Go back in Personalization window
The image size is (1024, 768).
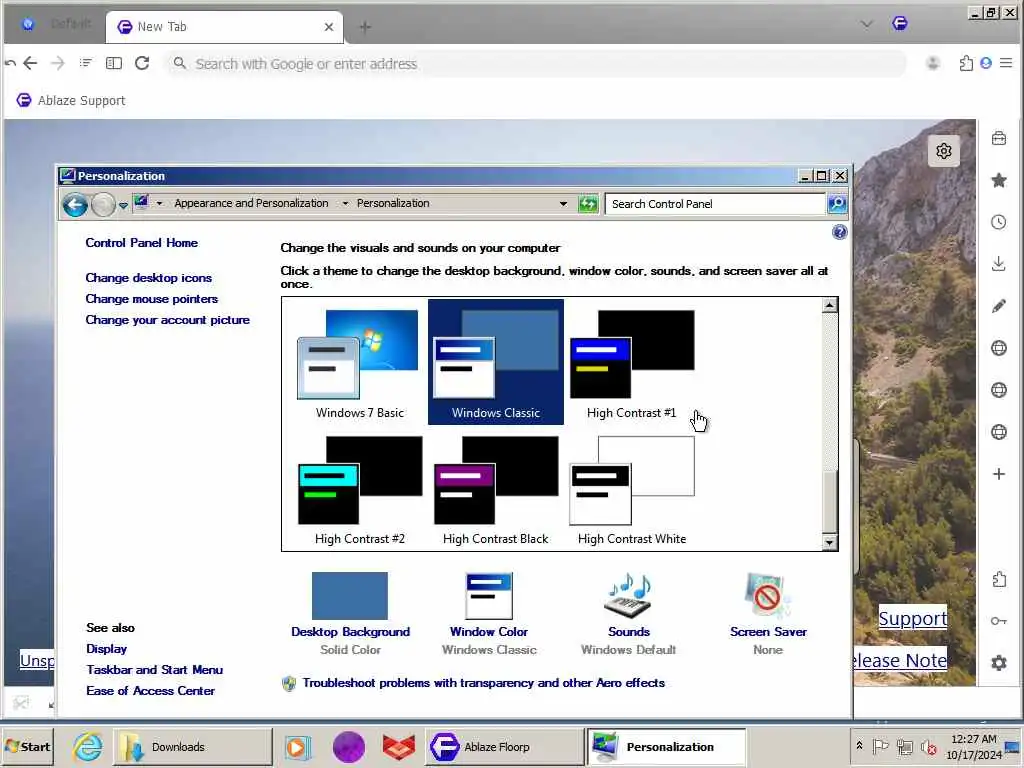pyautogui.click(x=75, y=205)
